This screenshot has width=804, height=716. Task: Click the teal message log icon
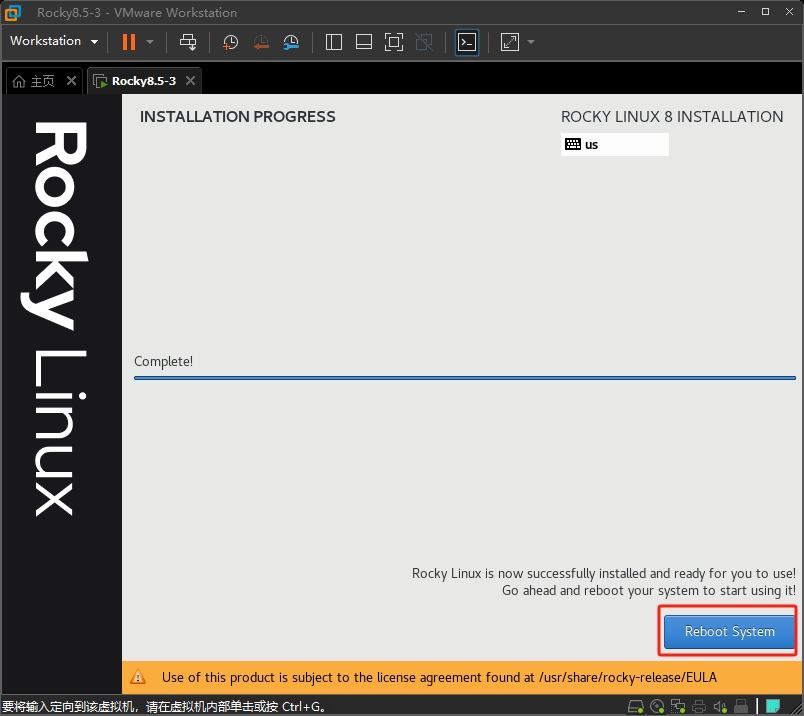773,706
